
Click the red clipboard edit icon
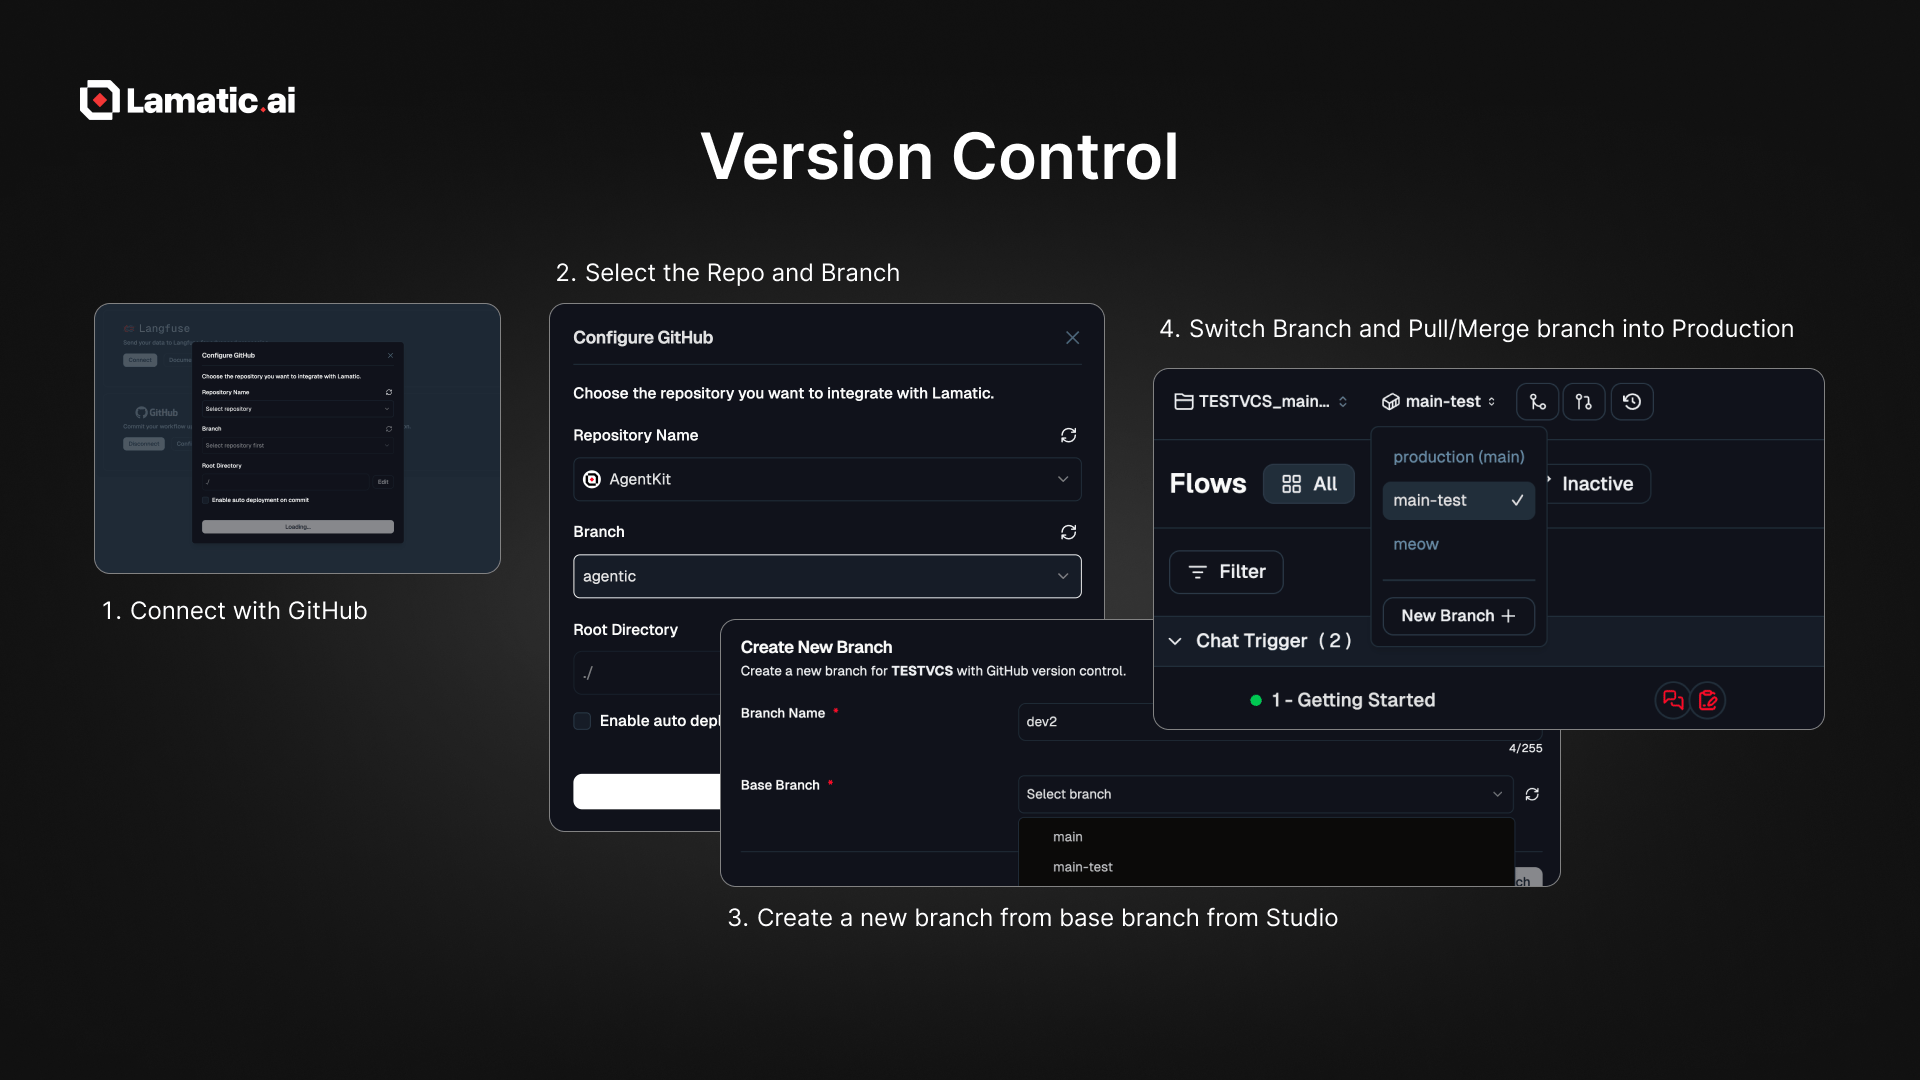pos(1708,700)
